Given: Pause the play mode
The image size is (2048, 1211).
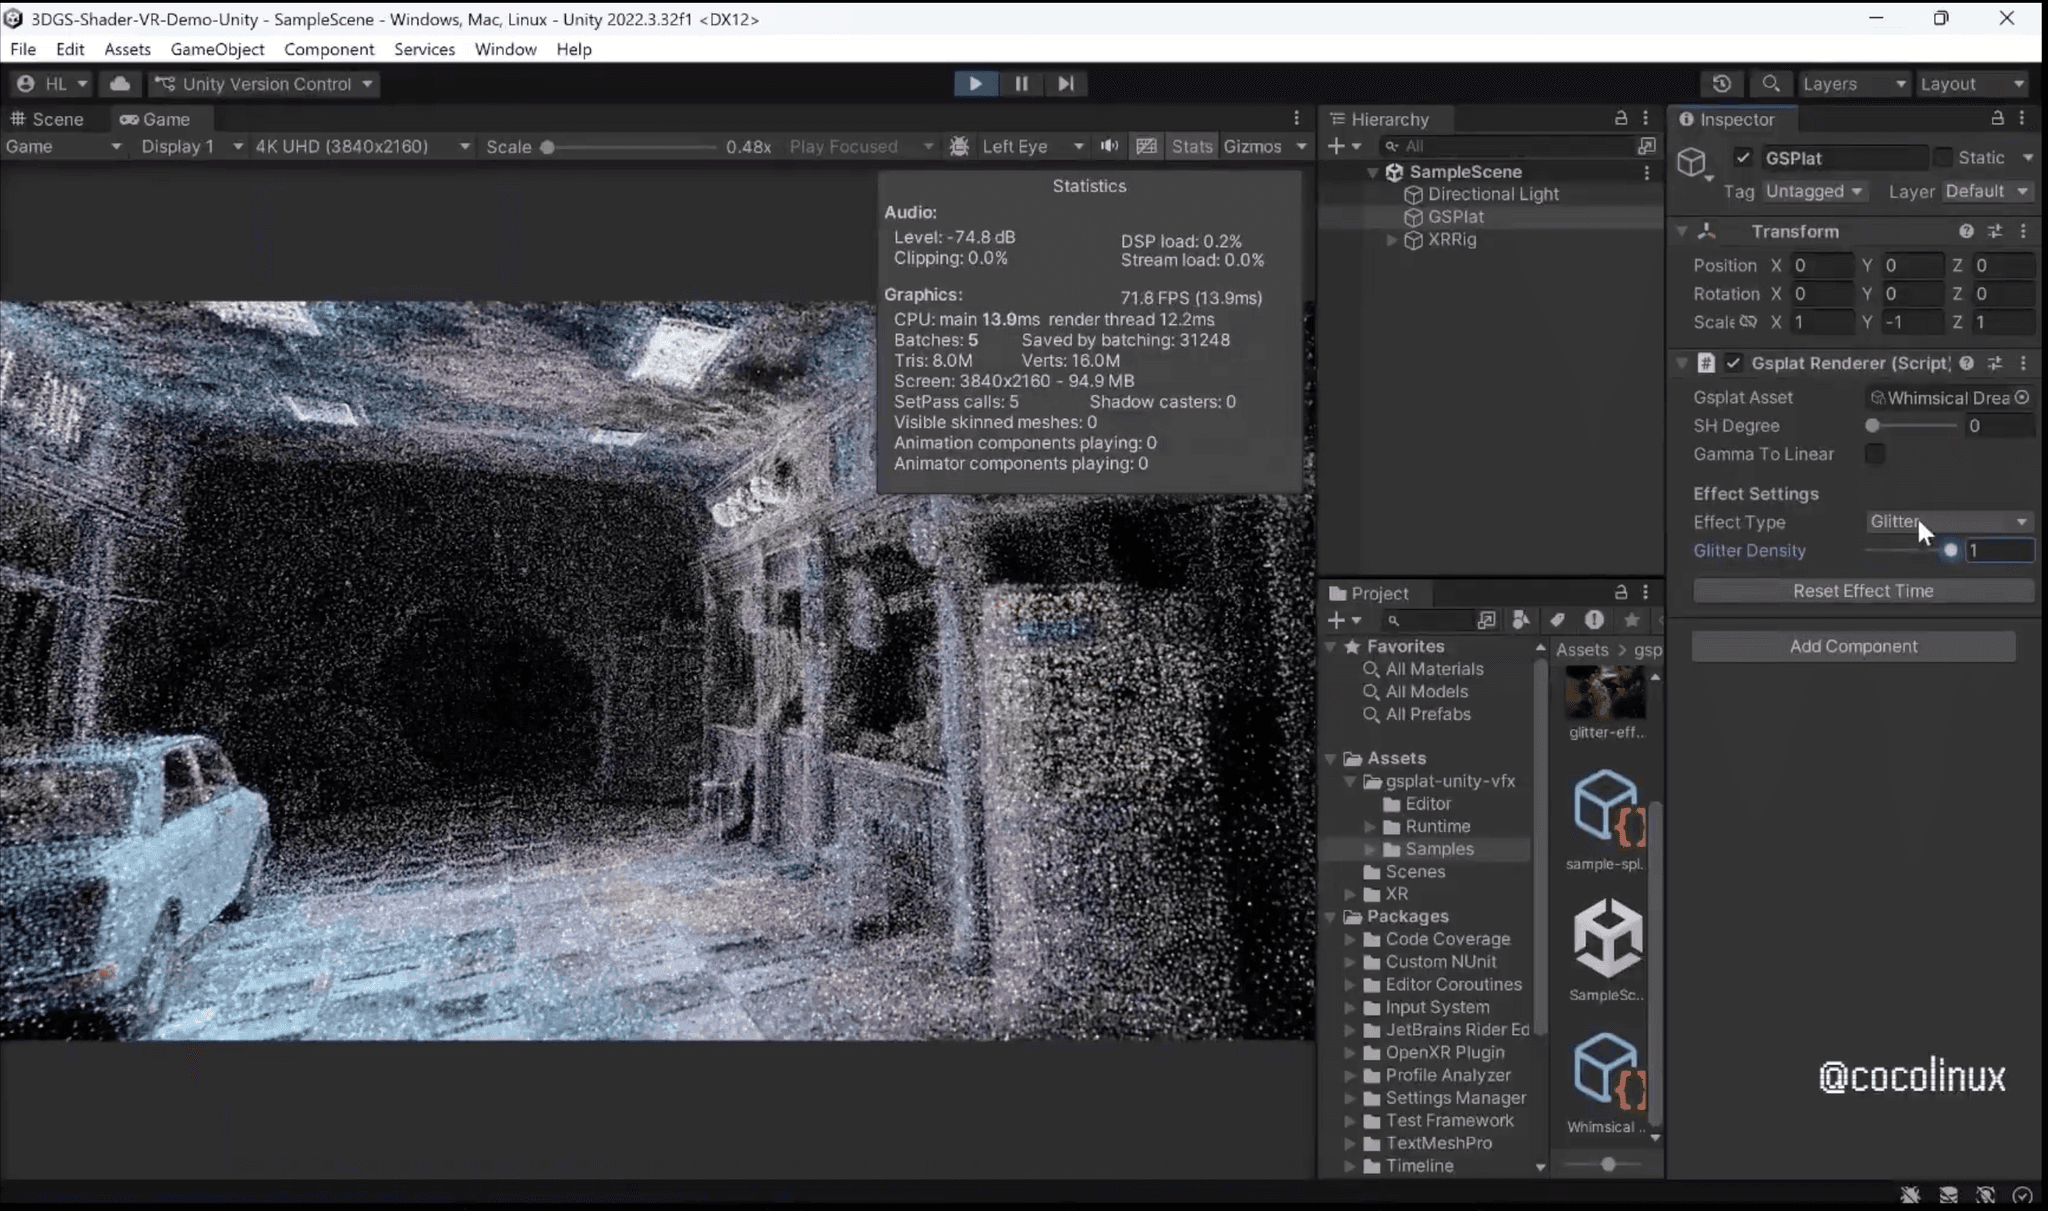Looking at the screenshot, I should 1020,84.
